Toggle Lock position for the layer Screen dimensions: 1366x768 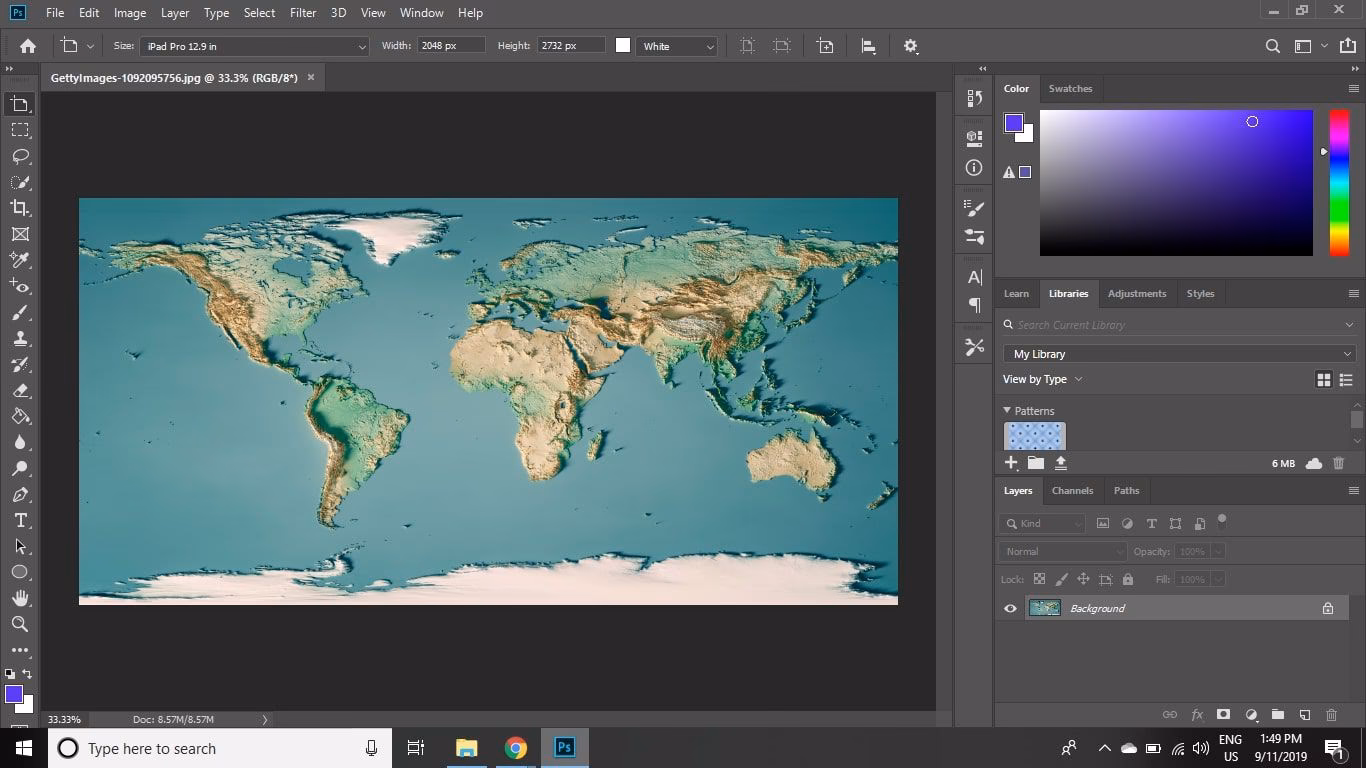click(1083, 579)
